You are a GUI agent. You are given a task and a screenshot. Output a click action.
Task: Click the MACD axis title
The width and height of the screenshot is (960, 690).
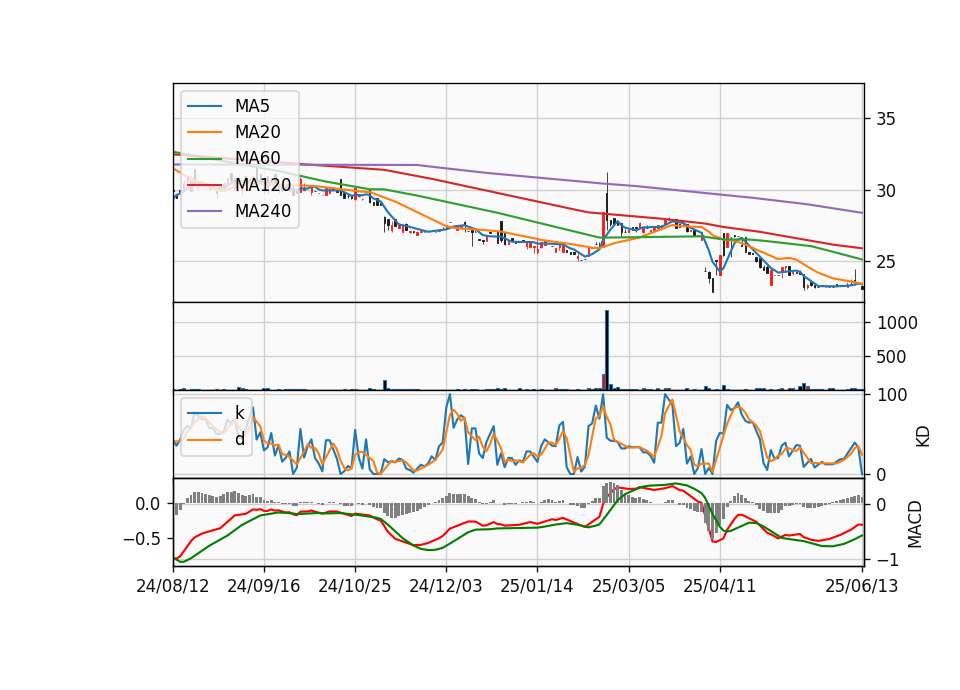click(x=915, y=524)
